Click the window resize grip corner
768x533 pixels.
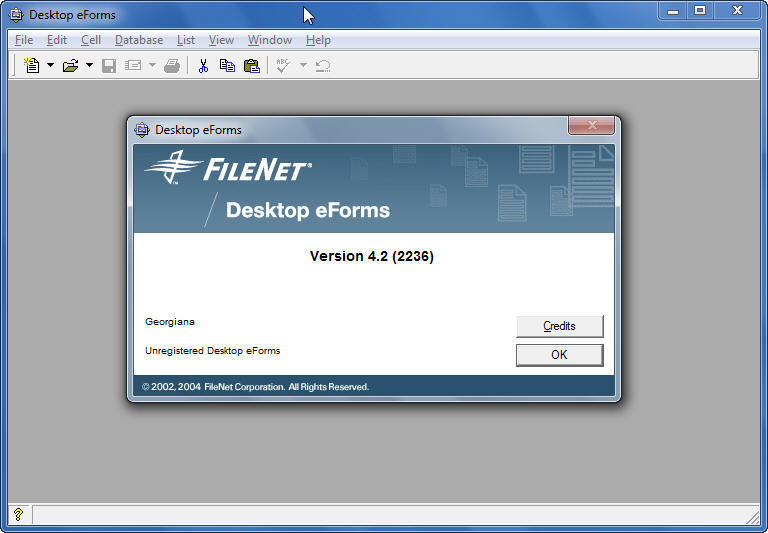click(753, 516)
